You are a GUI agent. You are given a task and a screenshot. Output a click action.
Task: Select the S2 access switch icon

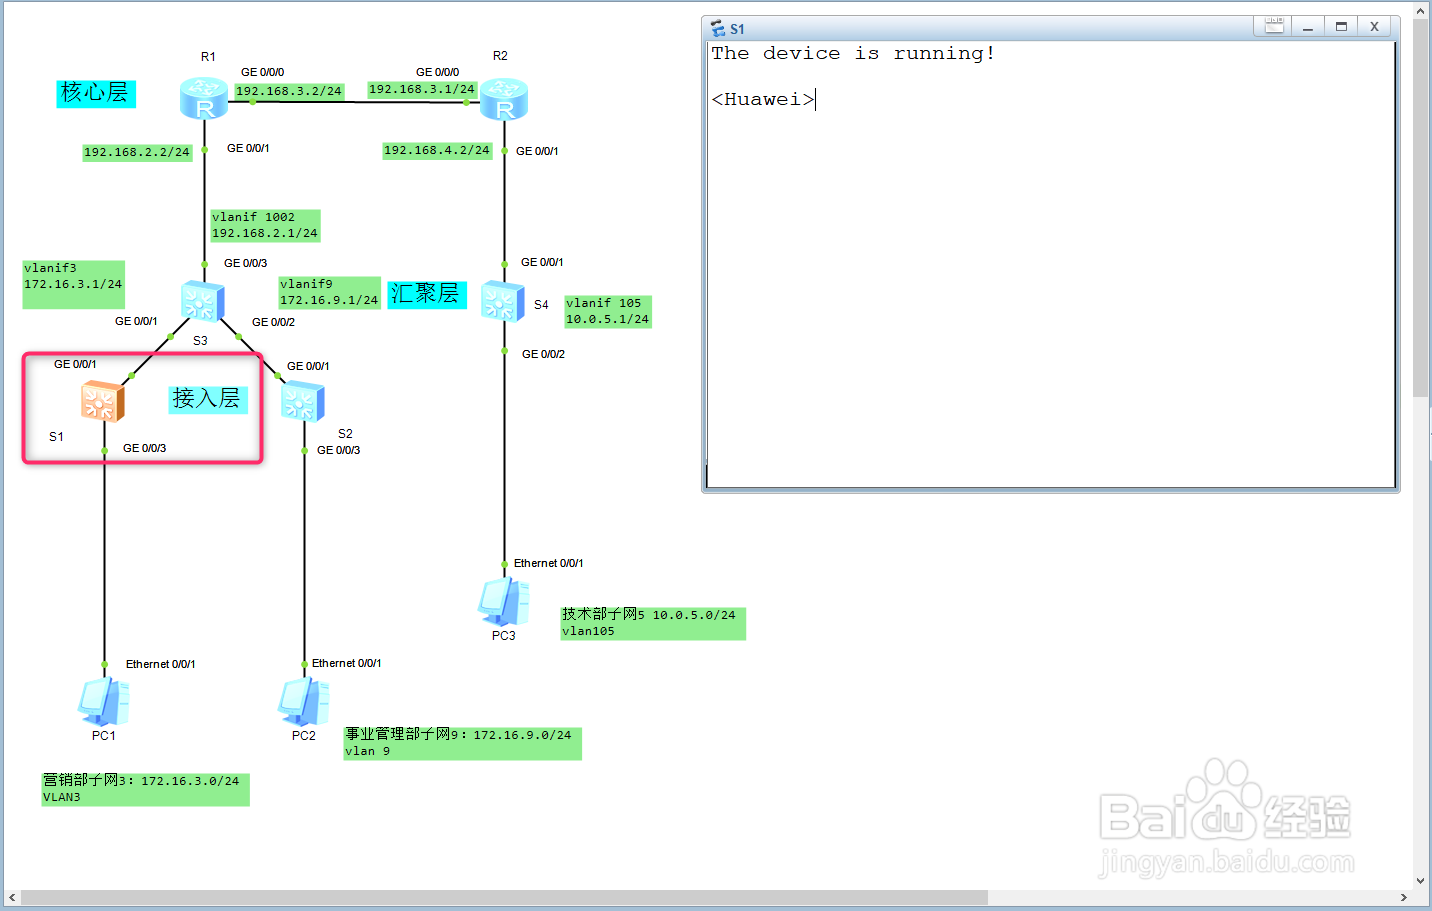click(x=303, y=402)
